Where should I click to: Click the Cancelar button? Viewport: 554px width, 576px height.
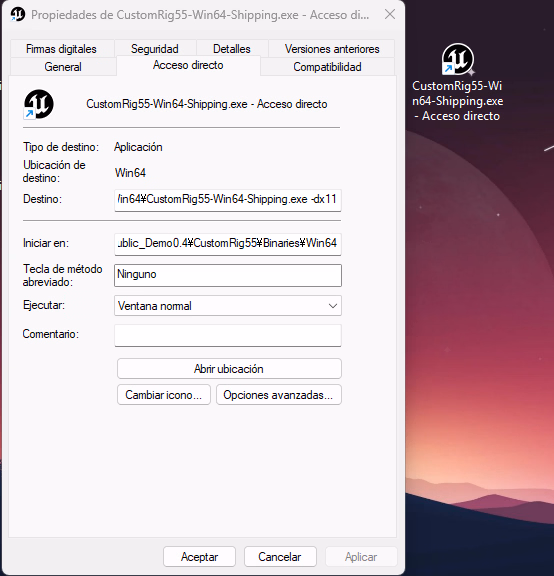280,557
